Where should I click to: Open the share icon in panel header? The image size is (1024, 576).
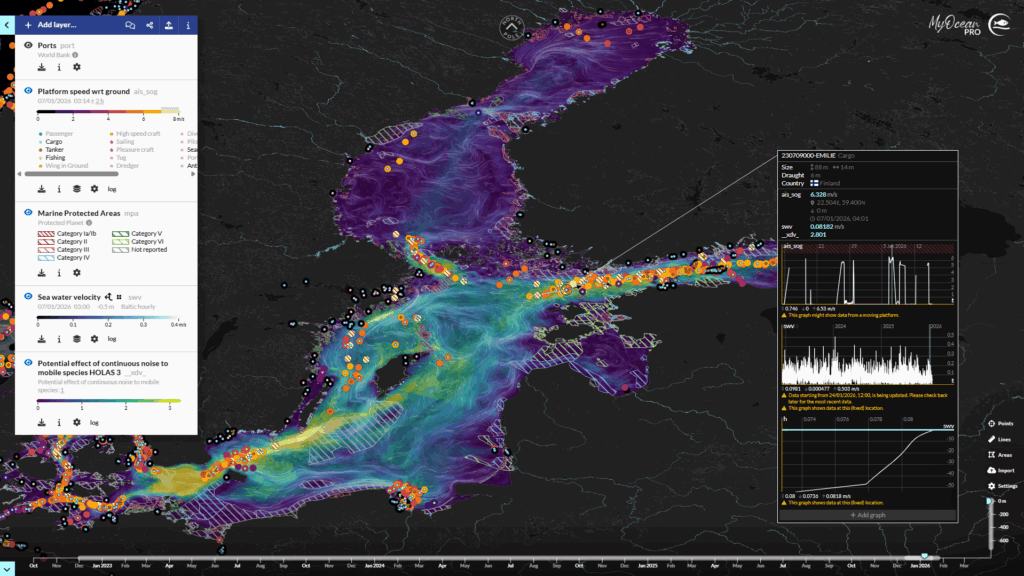(x=149, y=24)
